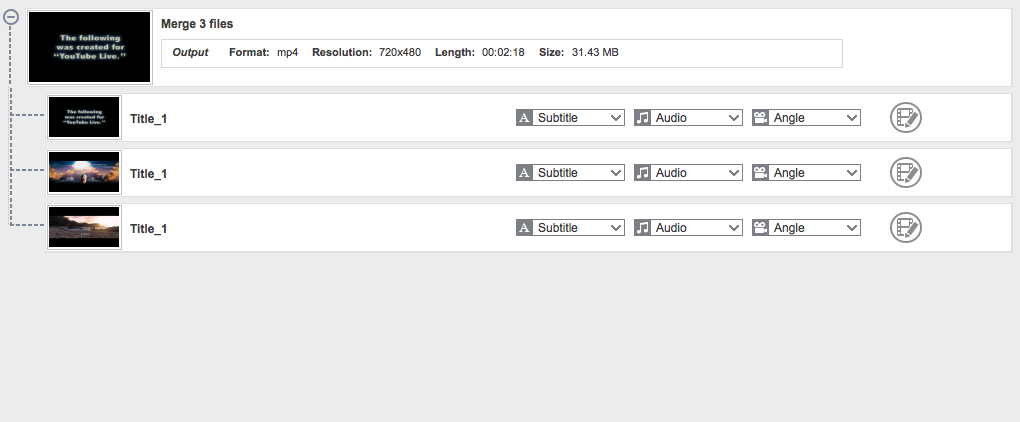Collapse the Merge 3 files group
Screen dimensions: 1020x422
12,17
